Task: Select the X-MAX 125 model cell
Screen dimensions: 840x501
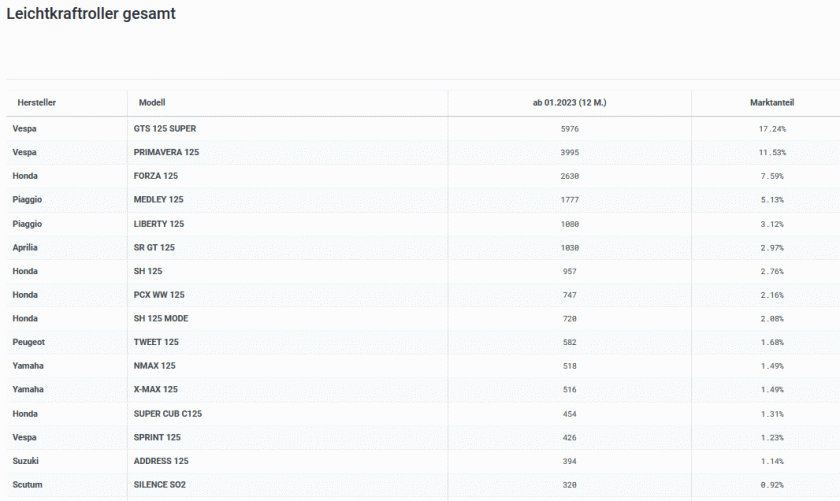Action: point(156,389)
